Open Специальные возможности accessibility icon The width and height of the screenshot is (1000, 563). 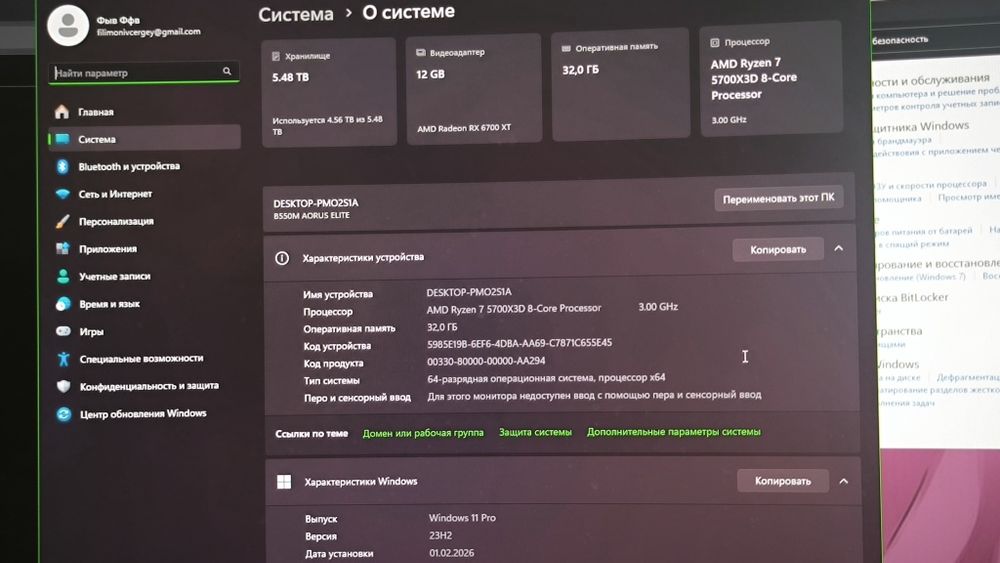click(x=64, y=359)
